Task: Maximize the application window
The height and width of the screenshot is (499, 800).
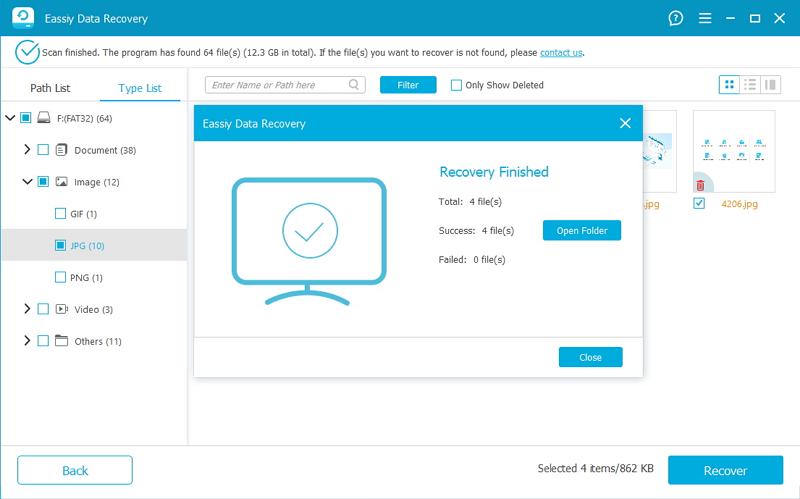Action: pos(755,18)
